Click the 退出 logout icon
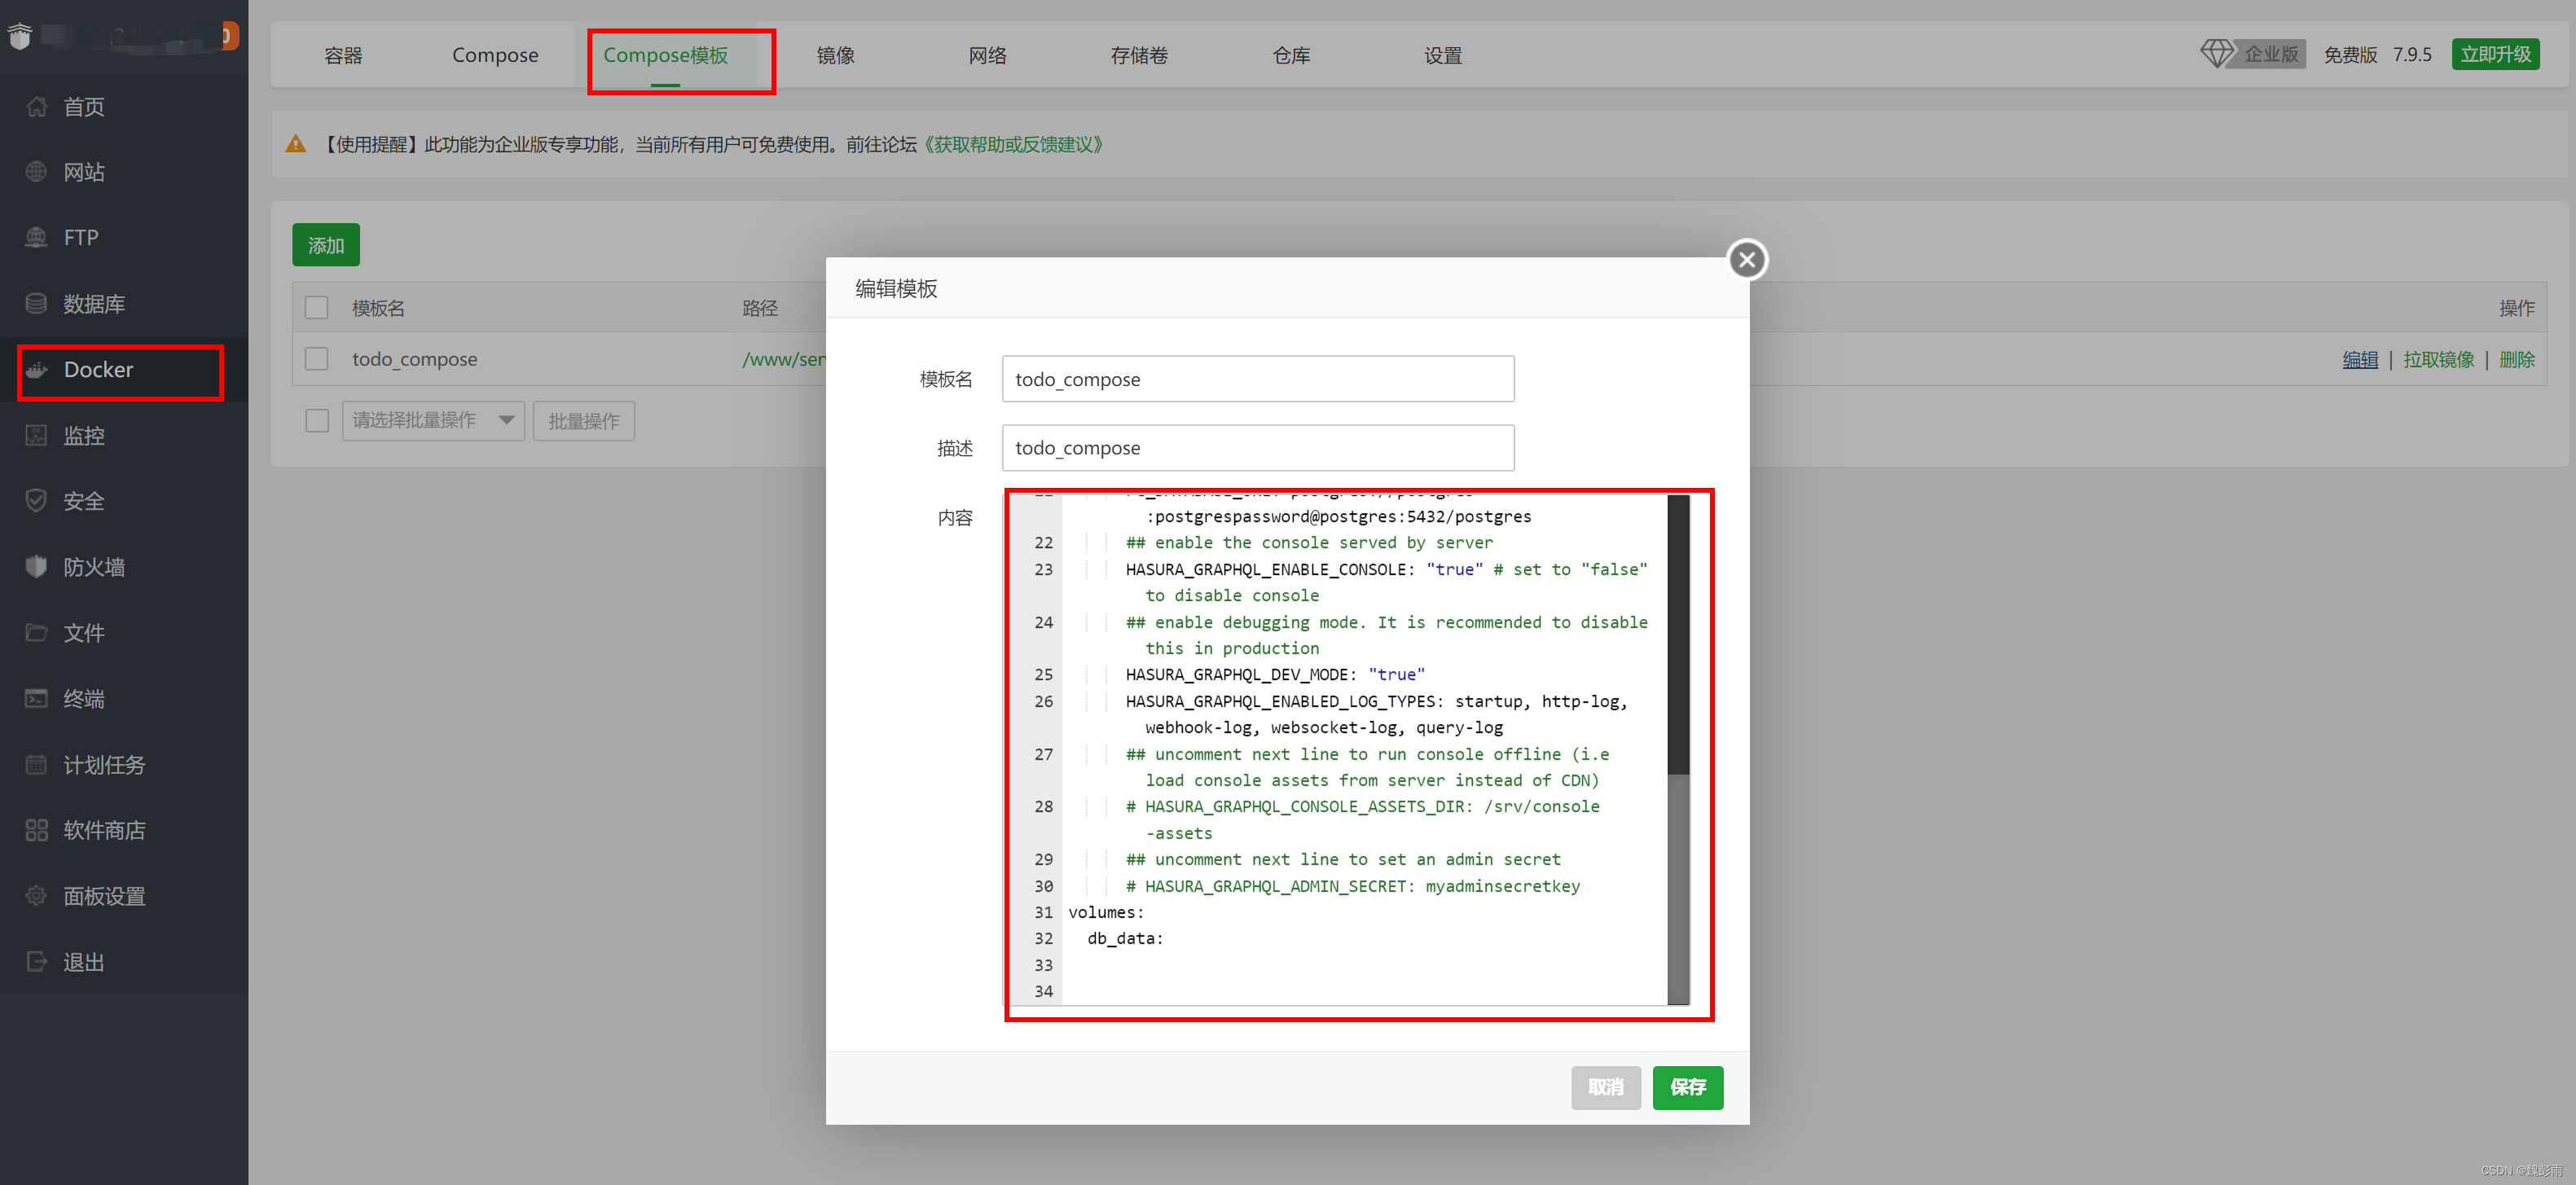The width and height of the screenshot is (2576, 1185). click(x=36, y=962)
